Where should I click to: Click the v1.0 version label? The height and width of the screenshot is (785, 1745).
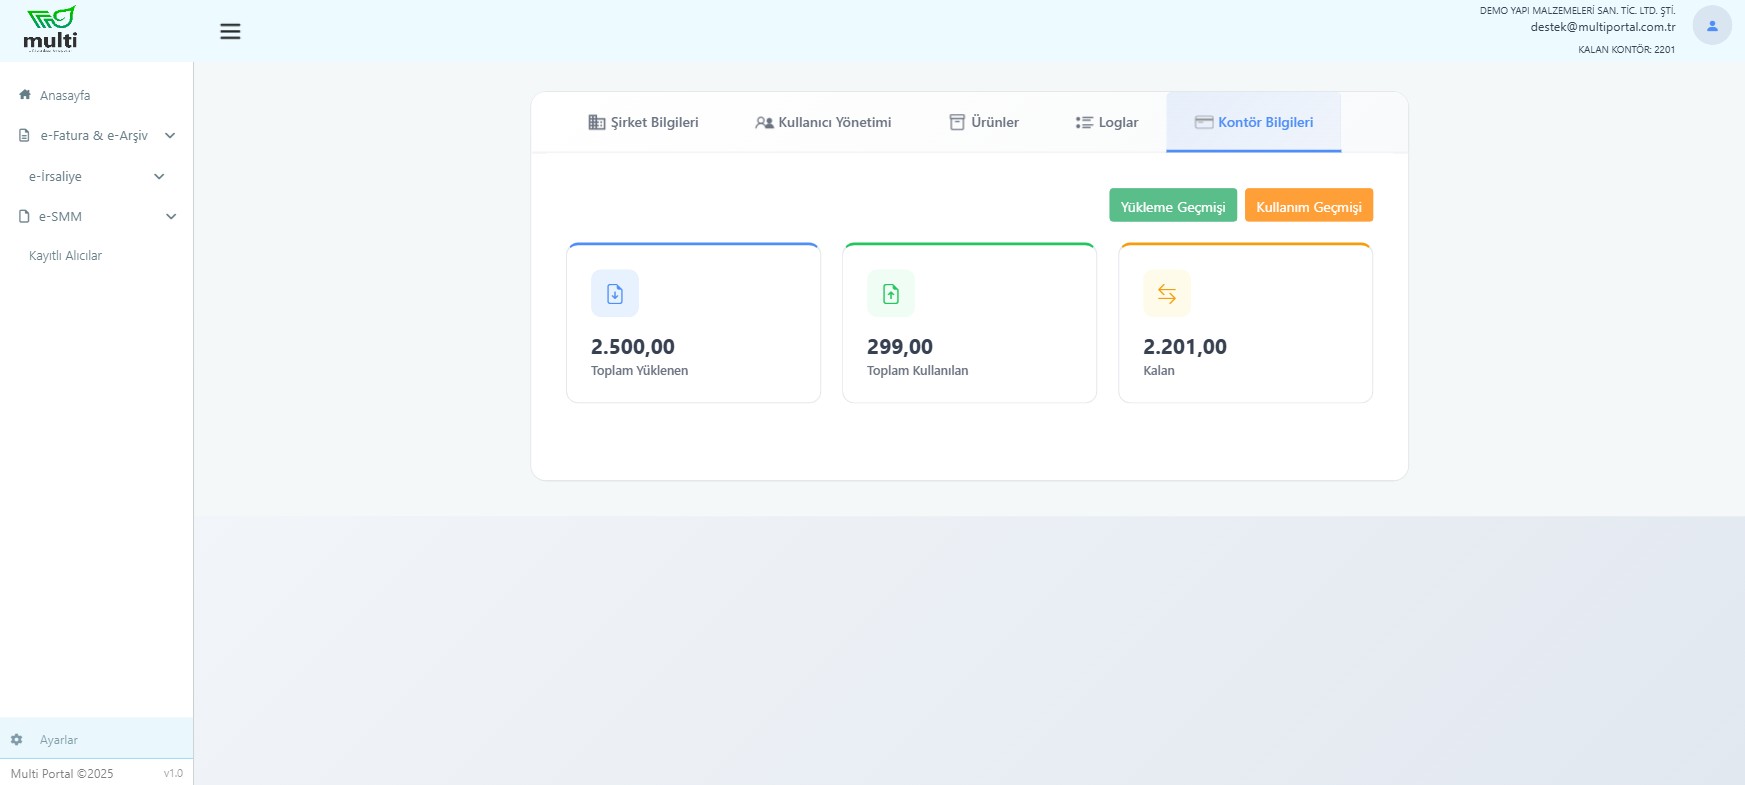pos(174,773)
